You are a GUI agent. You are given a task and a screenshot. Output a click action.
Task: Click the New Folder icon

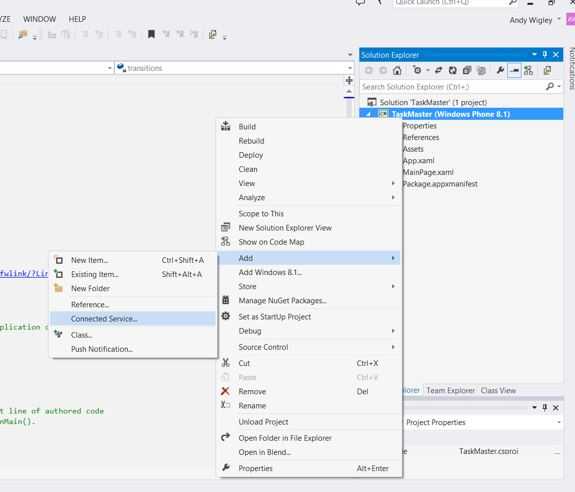(x=58, y=288)
